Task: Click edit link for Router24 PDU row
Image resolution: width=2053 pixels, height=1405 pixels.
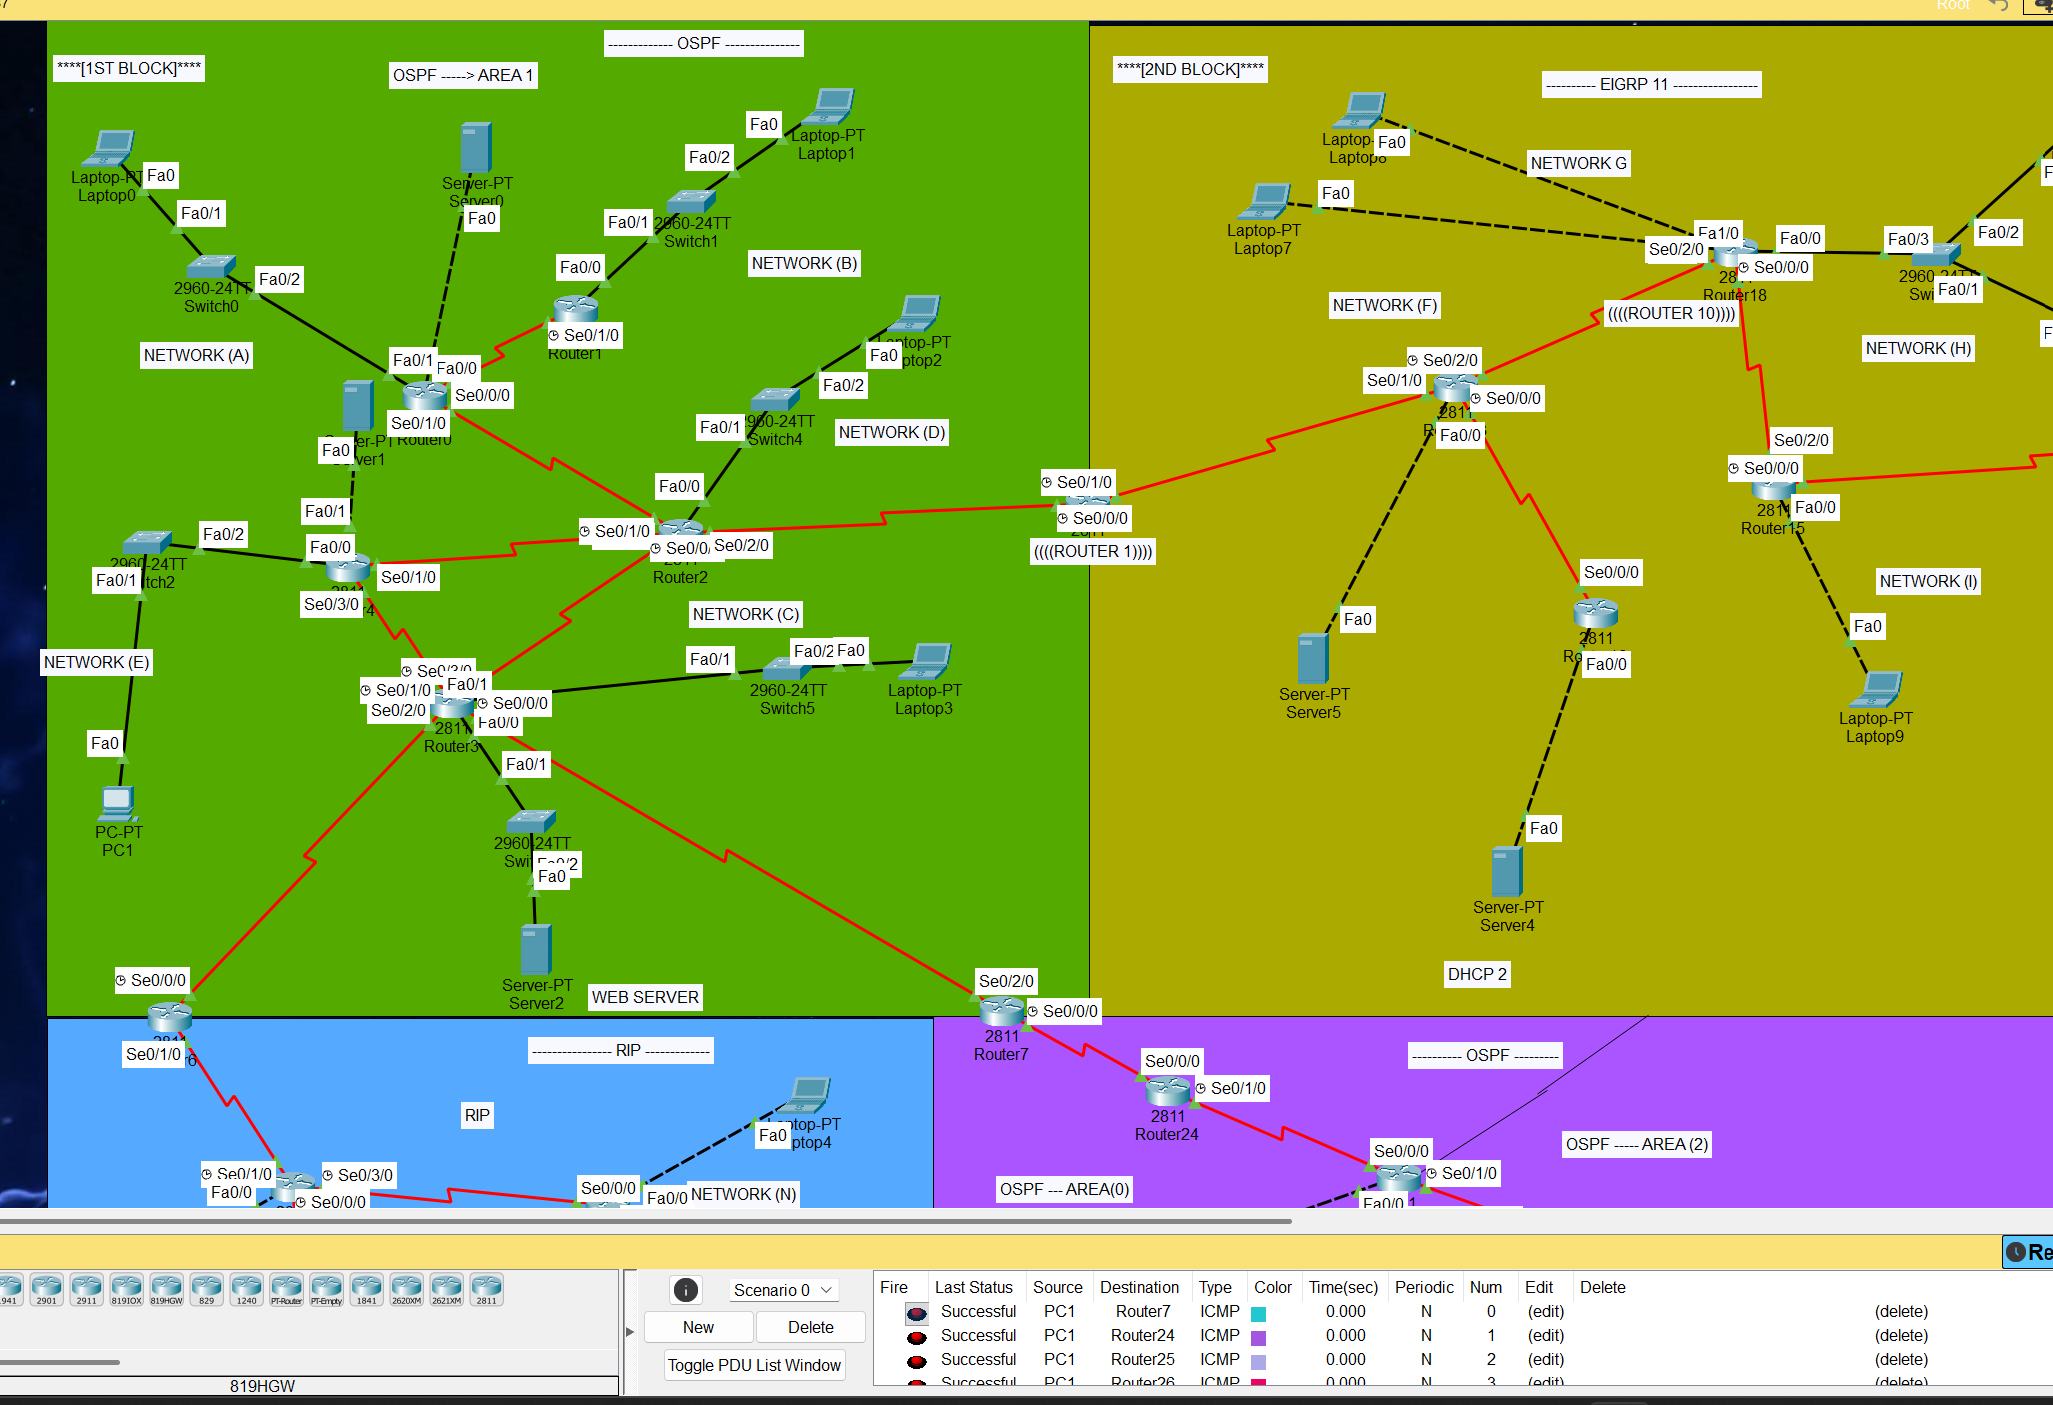Action: tap(1546, 1335)
